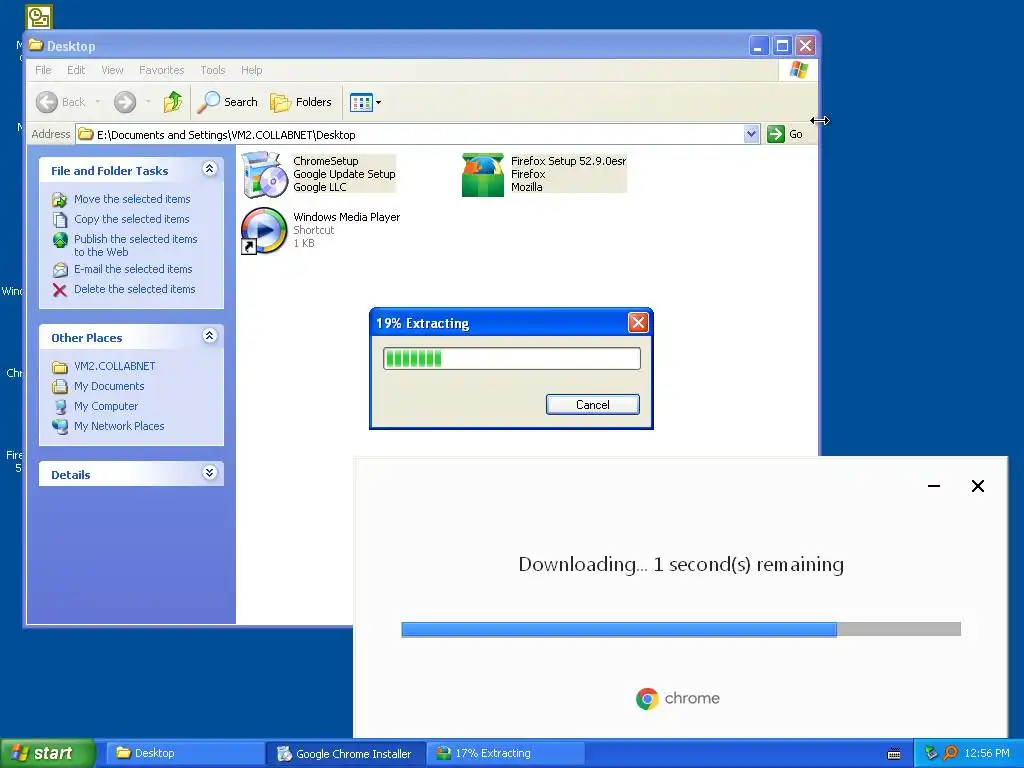
Task: Go up one folder level
Action: pos(173,102)
